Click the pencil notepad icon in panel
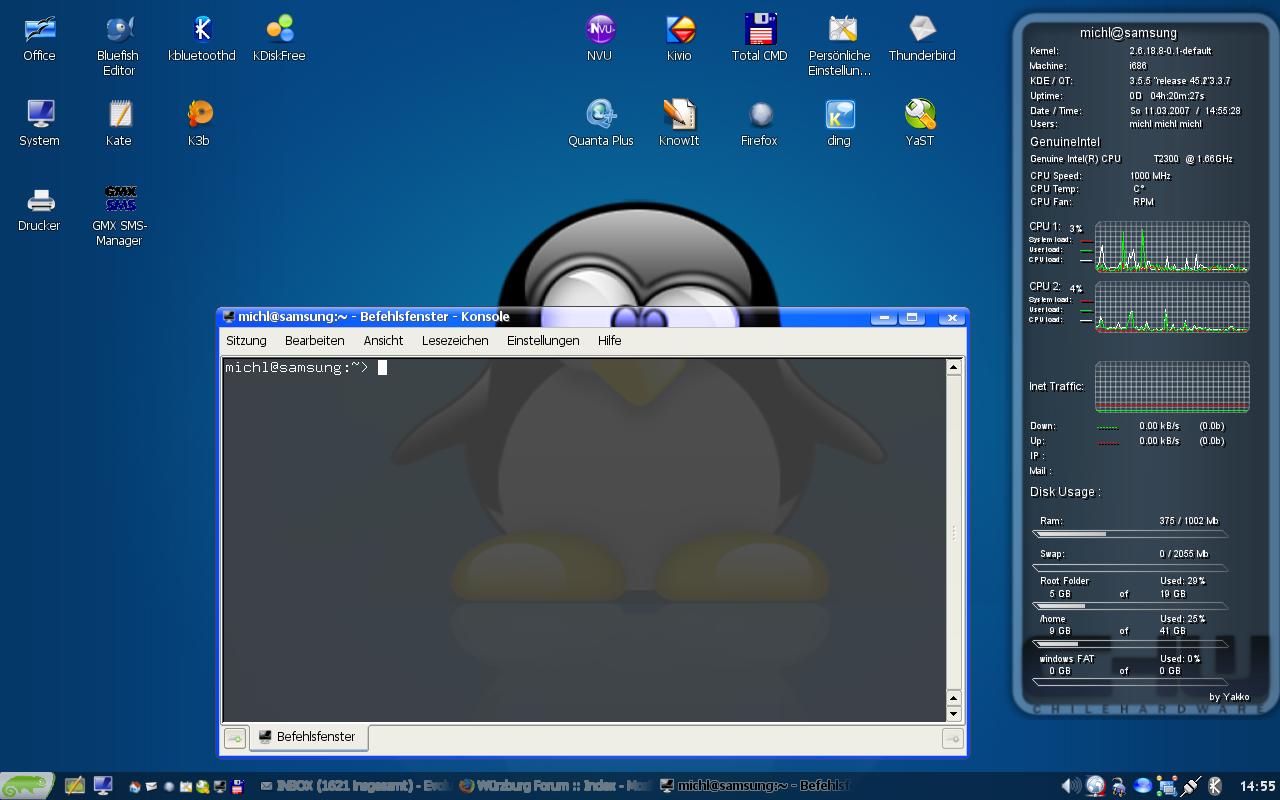This screenshot has width=1280, height=800. [75, 786]
